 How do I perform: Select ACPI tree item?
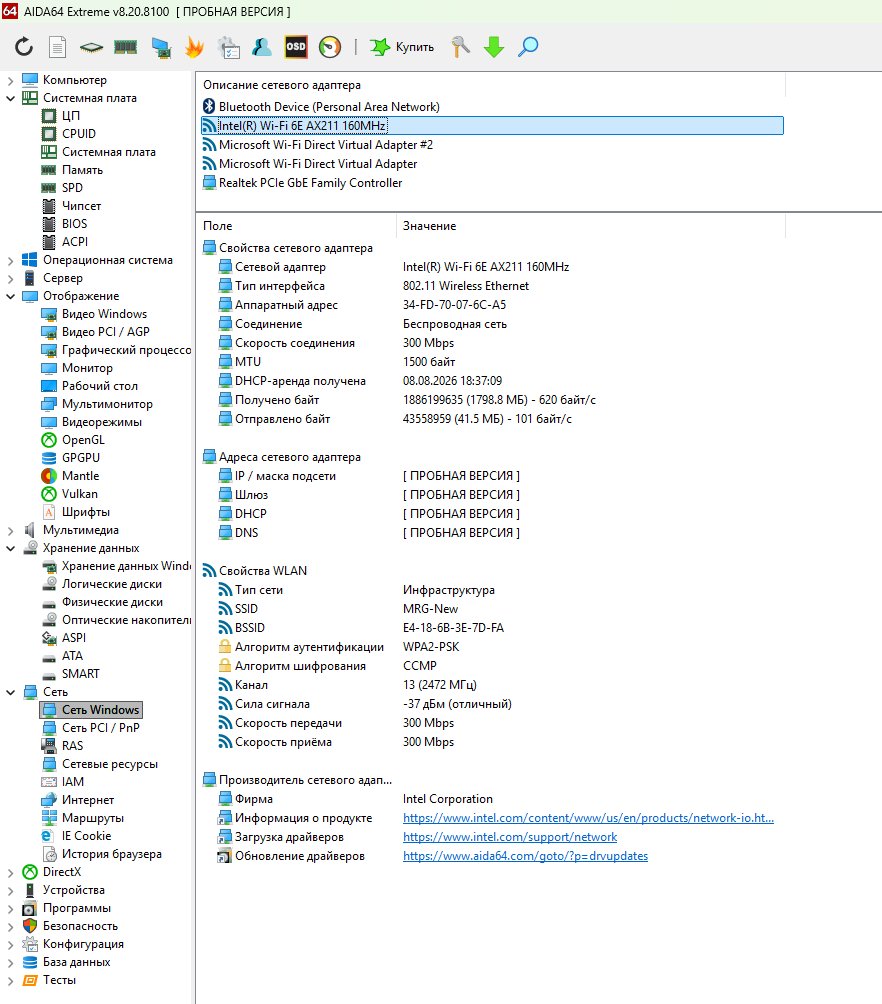pos(75,241)
